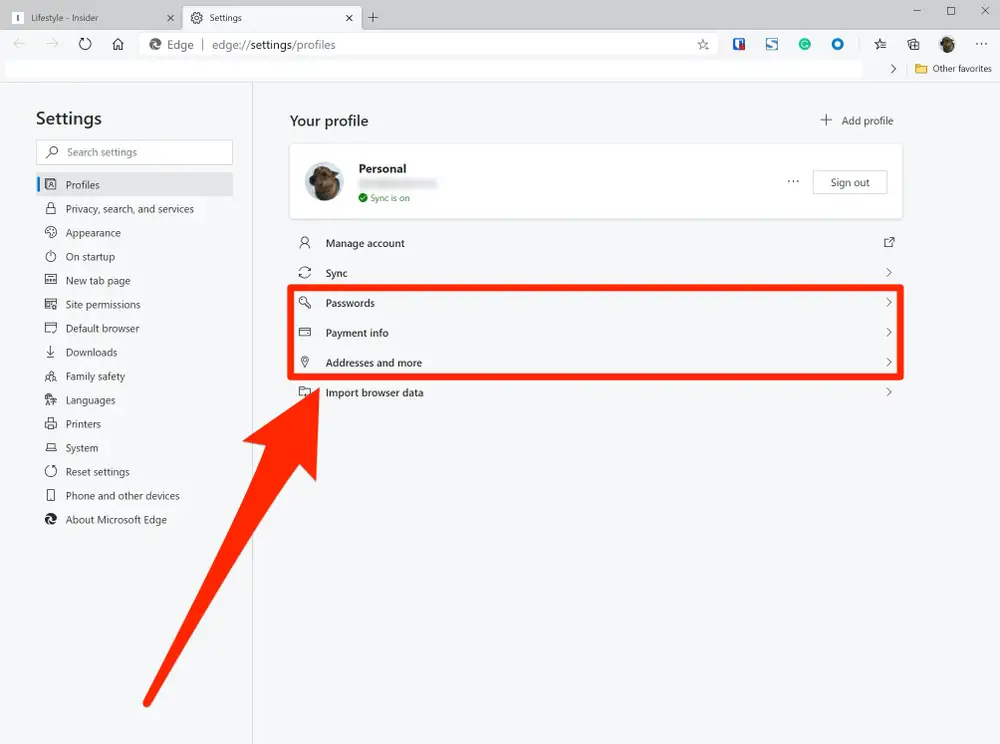The height and width of the screenshot is (744, 1000).
Task: Expand Addresses and more row chevron
Action: tap(889, 362)
